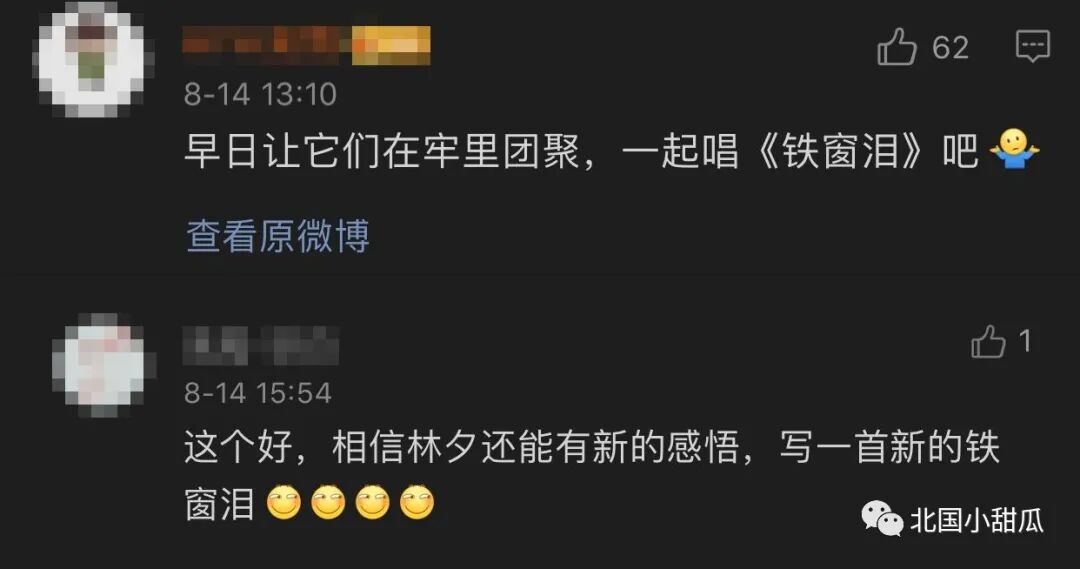This screenshot has width=1080, height=569.
Task: Click the 查看原微博 link
Action: point(278,236)
